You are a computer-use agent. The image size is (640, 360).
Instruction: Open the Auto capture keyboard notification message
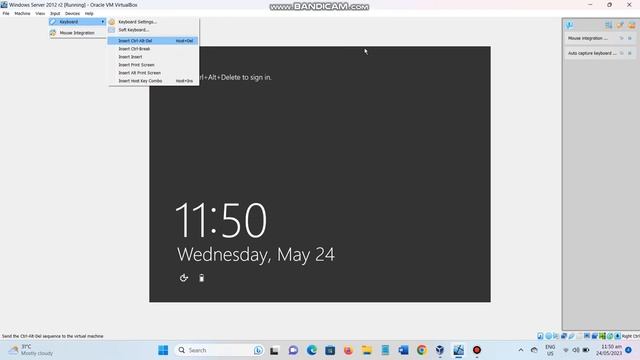pyautogui.click(x=592, y=53)
